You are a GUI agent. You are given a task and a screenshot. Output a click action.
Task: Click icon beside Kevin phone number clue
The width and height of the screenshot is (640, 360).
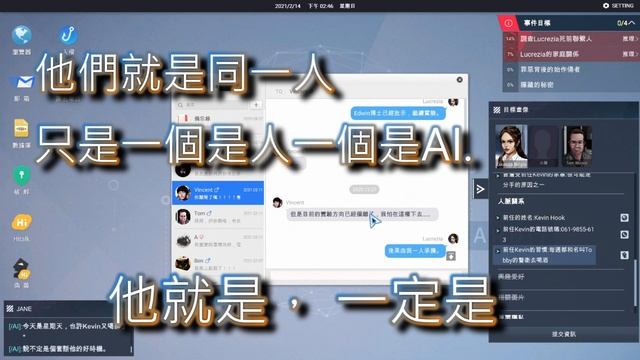point(624,234)
